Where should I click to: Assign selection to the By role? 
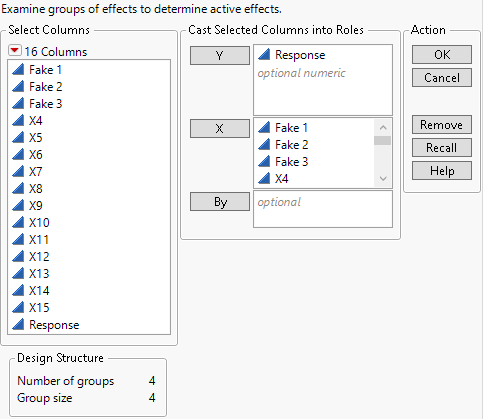click(220, 202)
